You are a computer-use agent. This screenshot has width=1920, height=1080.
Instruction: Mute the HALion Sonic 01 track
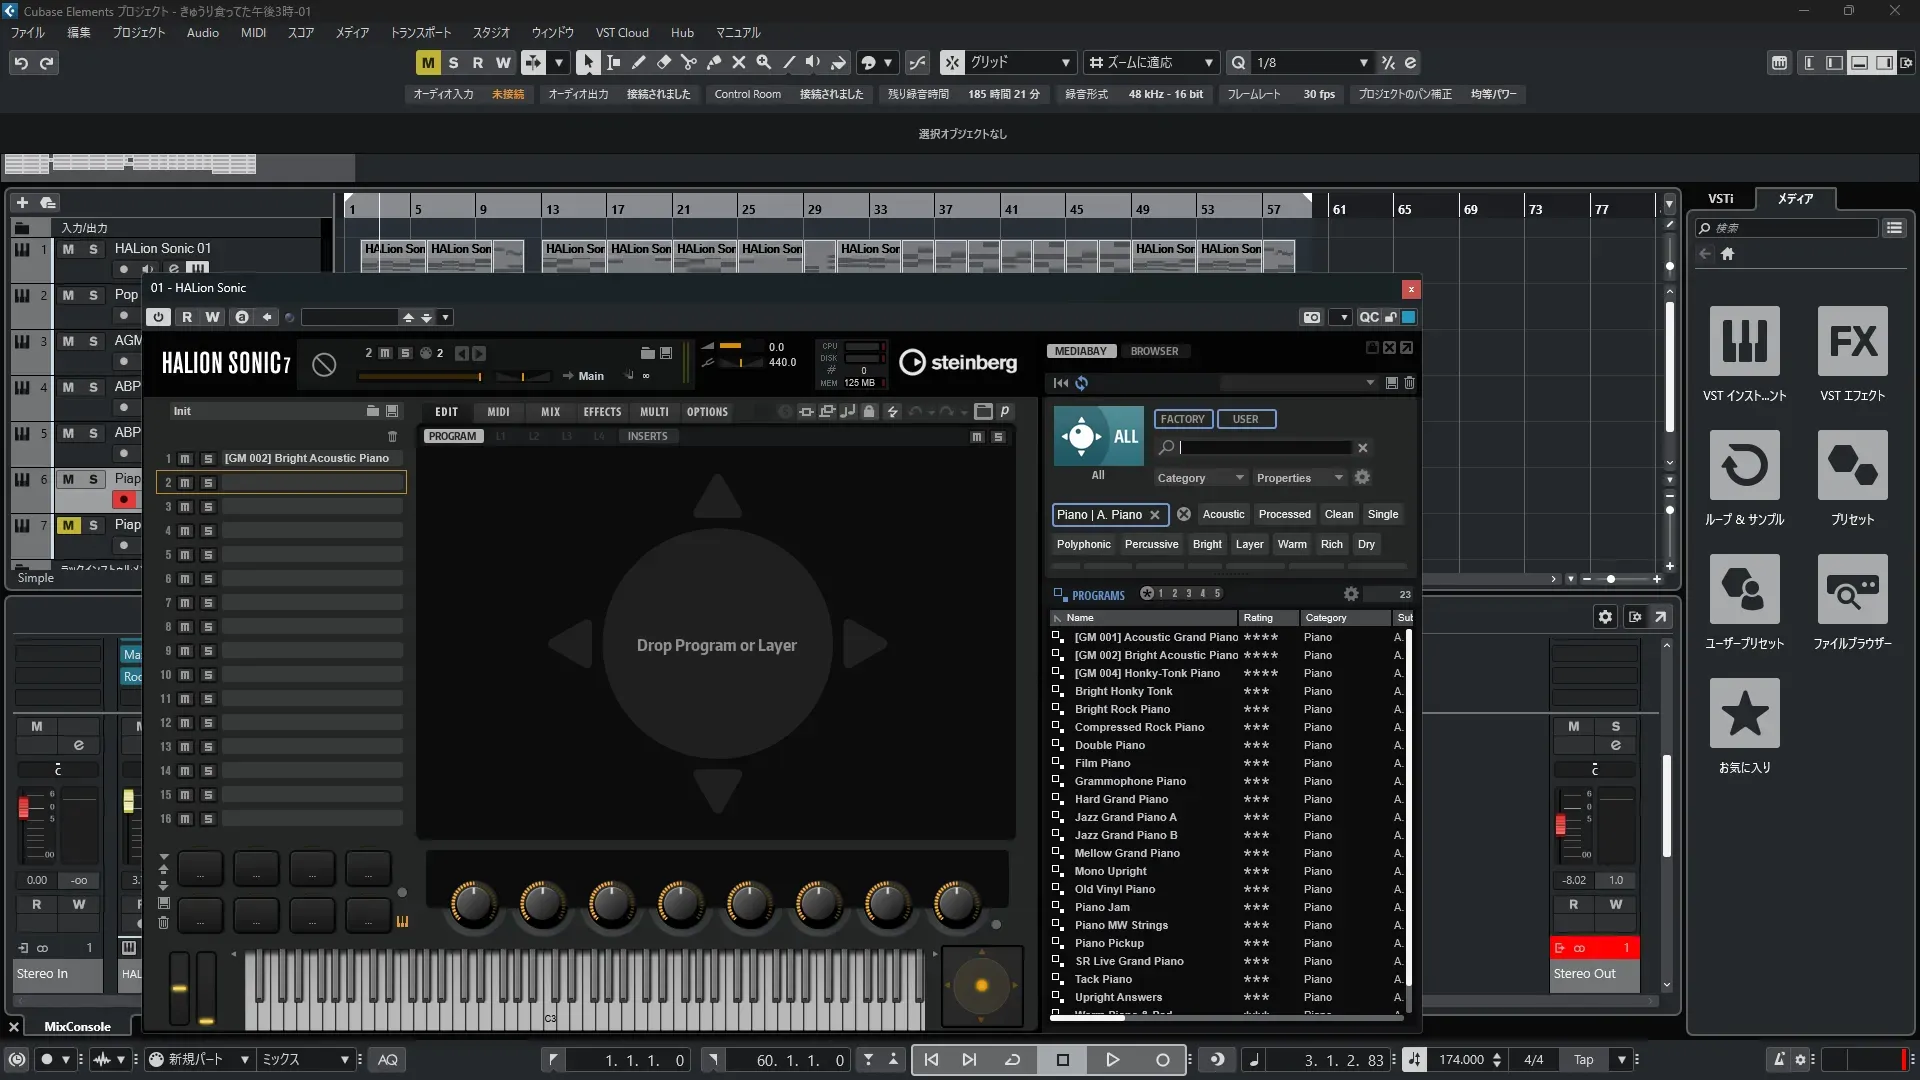[x=68, y=249]
